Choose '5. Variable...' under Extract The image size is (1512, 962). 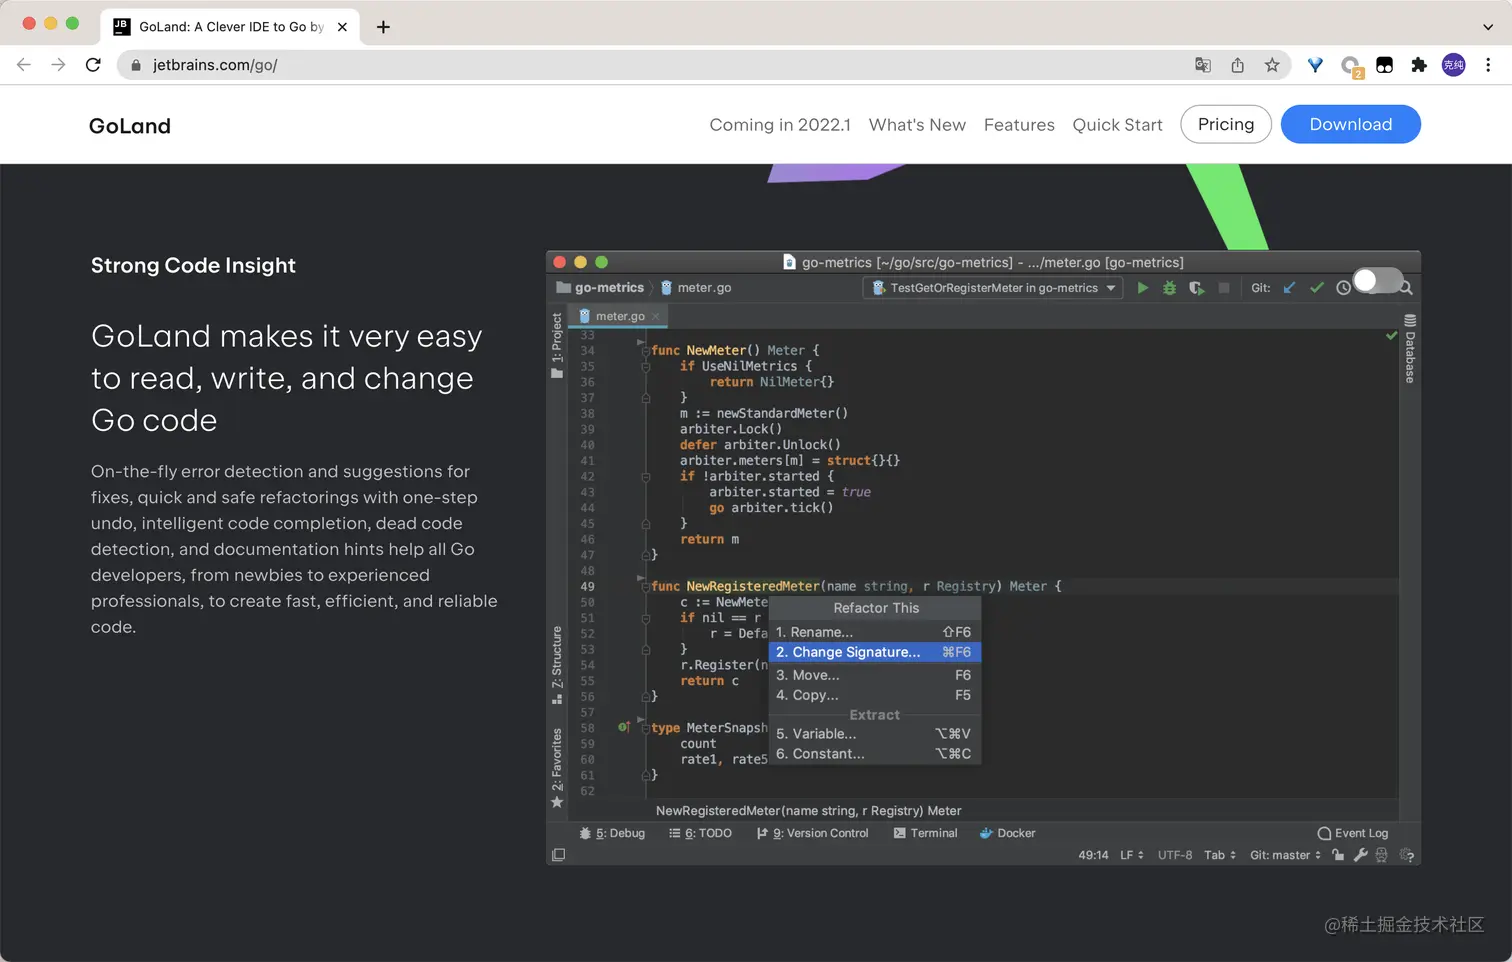(x=874, y=734)
